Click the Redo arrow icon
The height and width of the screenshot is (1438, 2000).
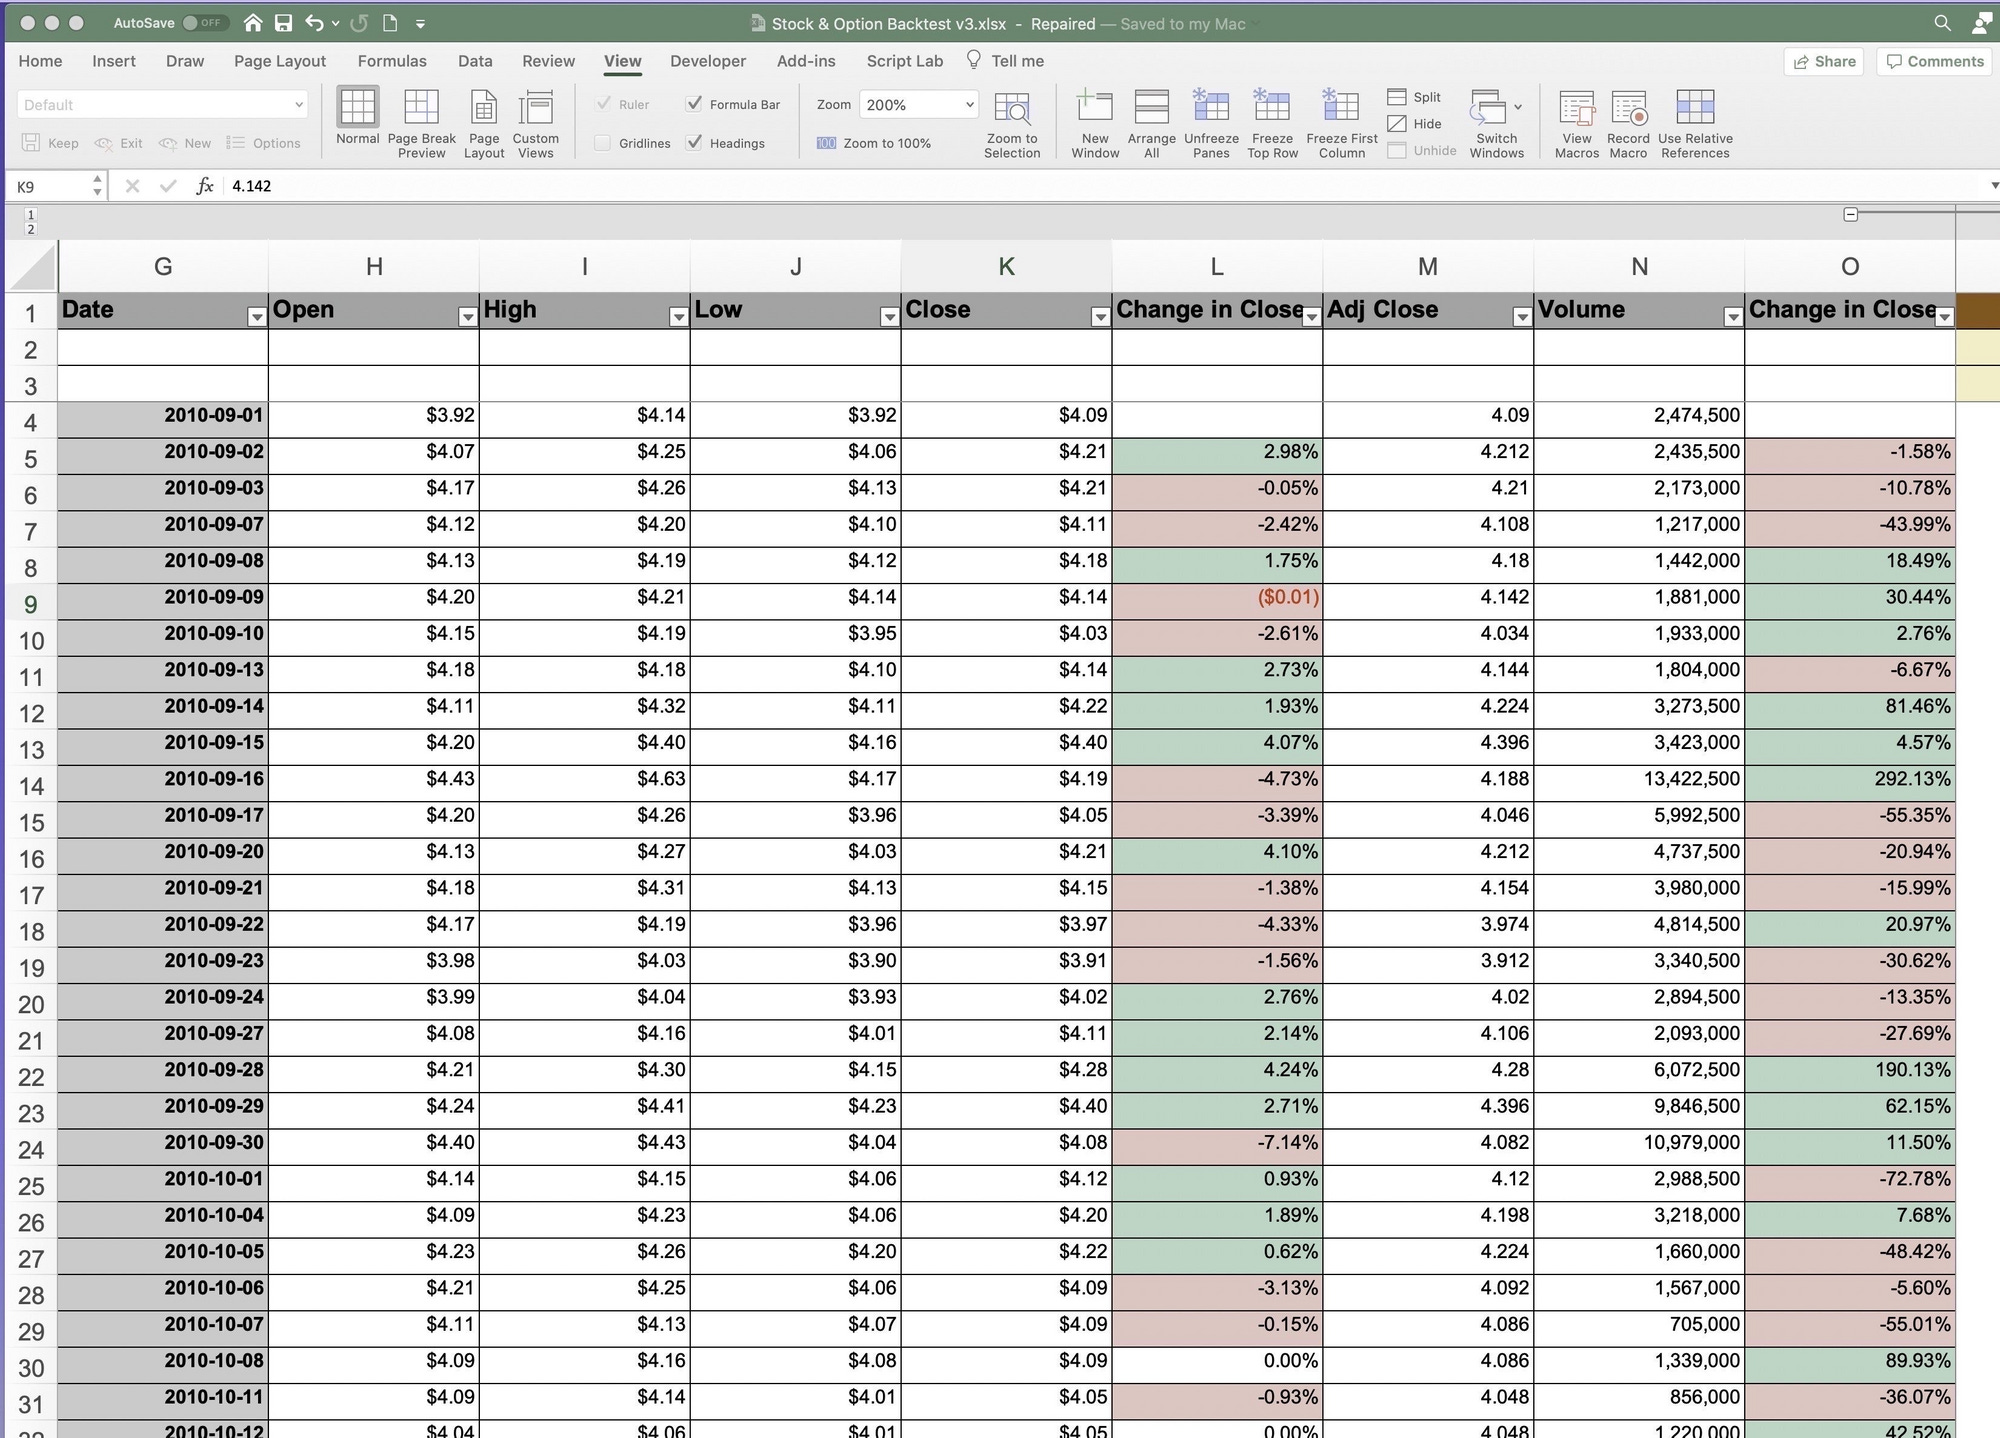359,22
